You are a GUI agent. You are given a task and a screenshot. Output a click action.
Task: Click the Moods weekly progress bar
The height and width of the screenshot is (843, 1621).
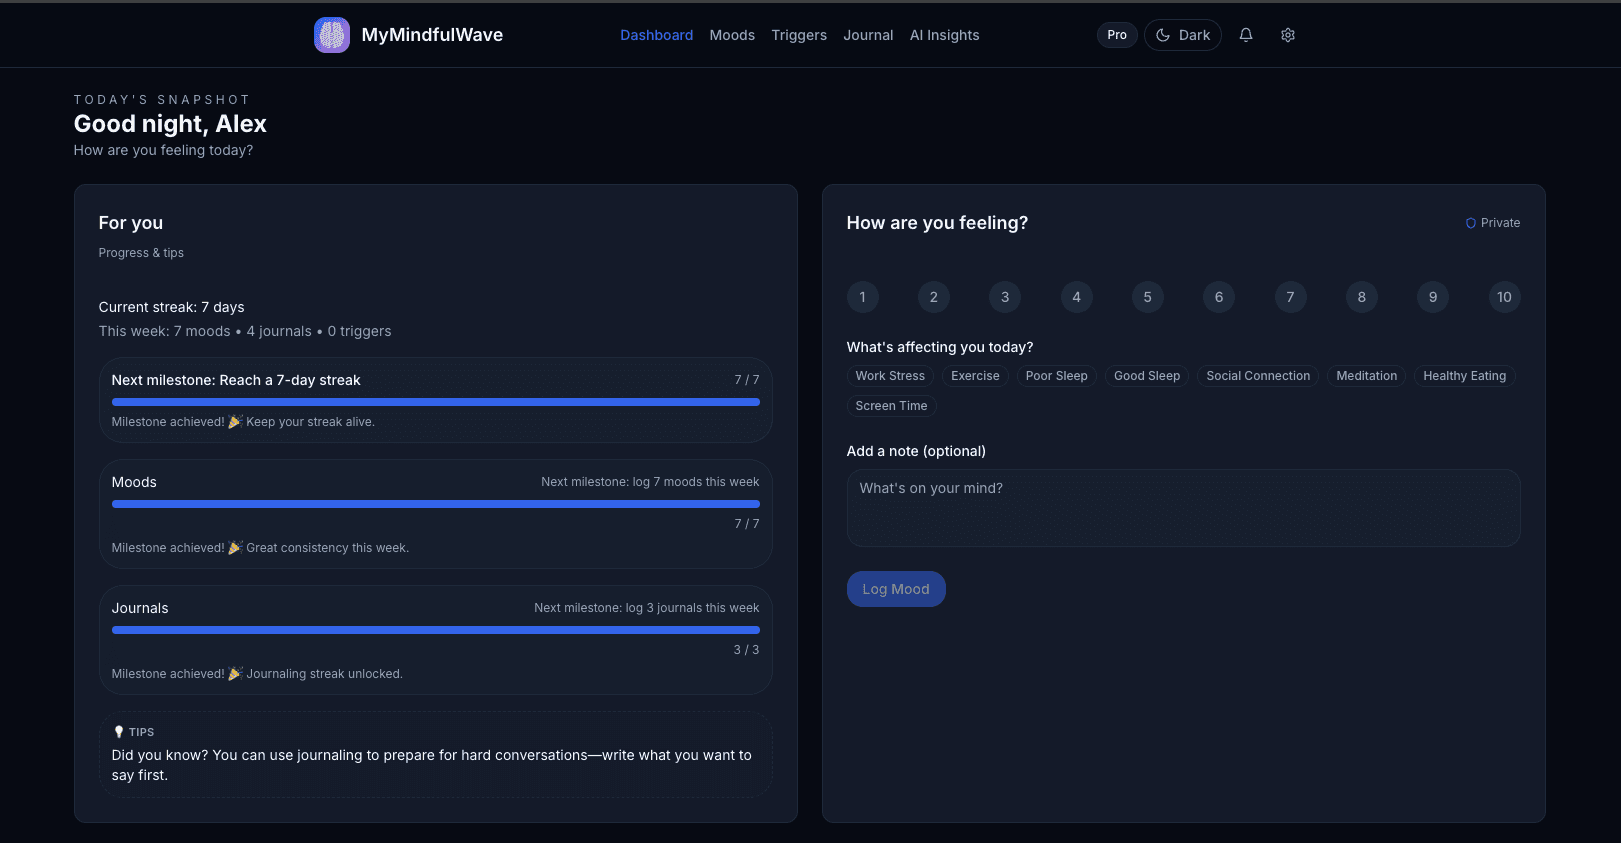(x=436, y=504)
